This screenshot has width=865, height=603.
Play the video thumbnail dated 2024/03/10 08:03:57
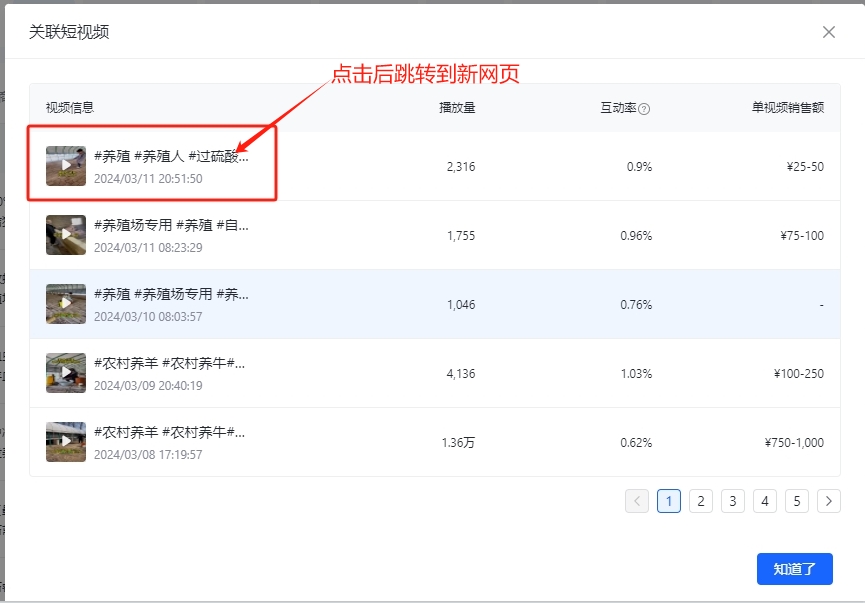(66, 304)
